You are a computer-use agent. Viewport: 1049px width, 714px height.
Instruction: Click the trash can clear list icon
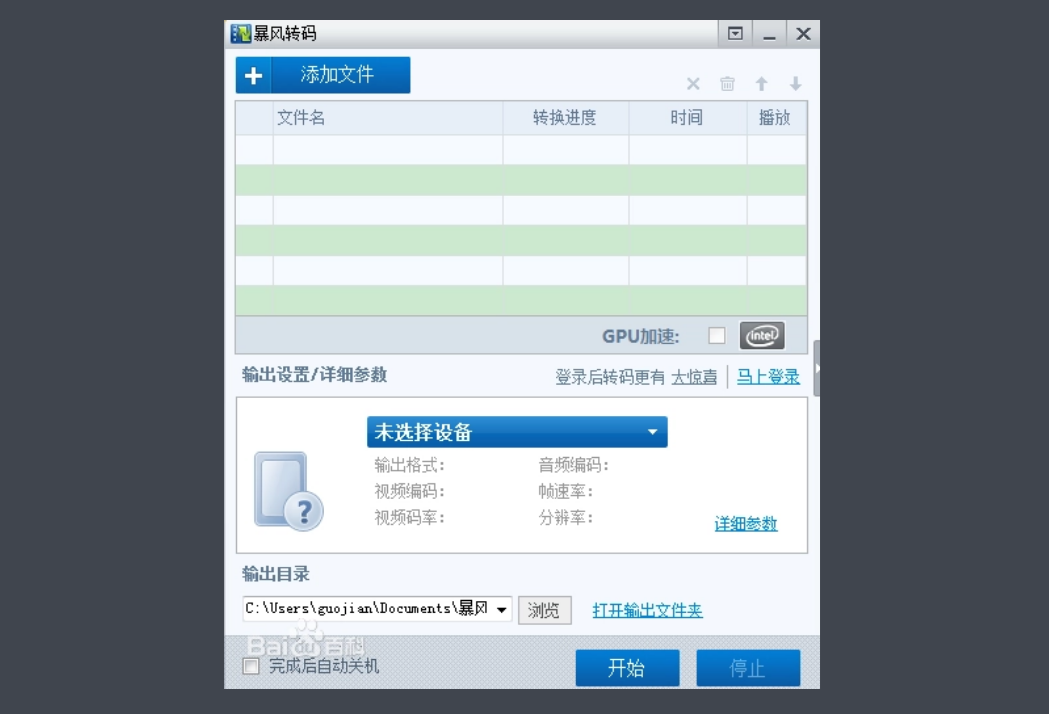pyautogui.click(x=727, y=84)
